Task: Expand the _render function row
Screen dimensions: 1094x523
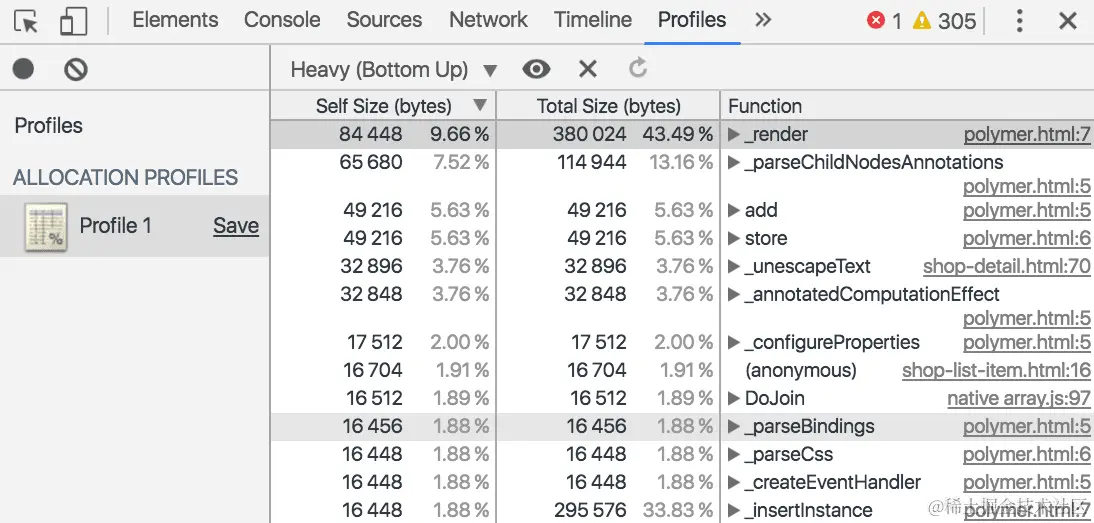Action: pos(734,134)
